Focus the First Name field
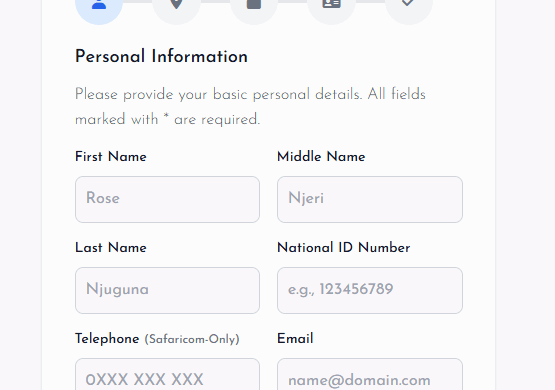This screenshot has height=390, width=555. coord(167,200)
